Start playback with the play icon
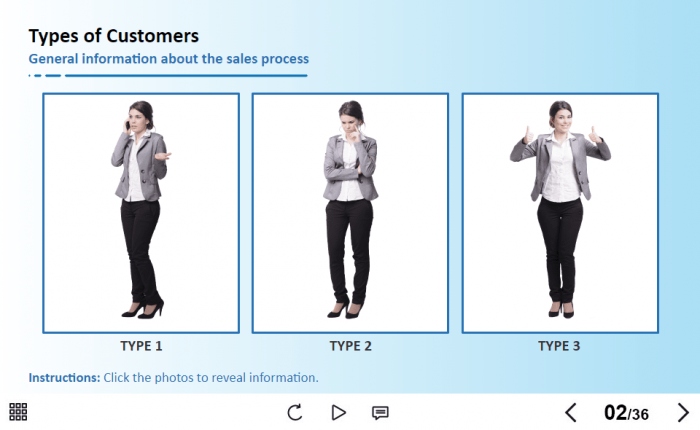Viewport: 700px width, 430px height. pyautogui.click(x=338, y=412)
